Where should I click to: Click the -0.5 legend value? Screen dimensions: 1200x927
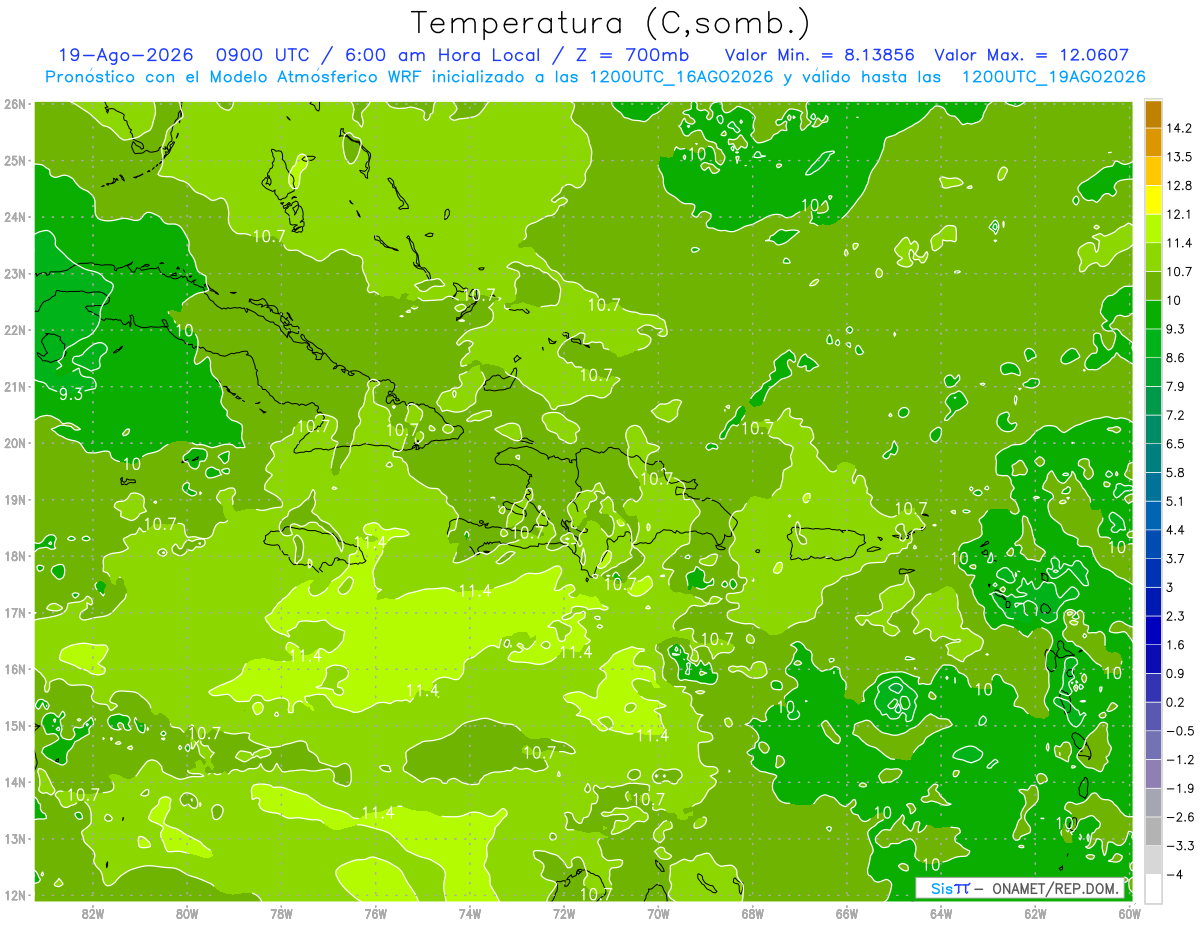pos(1180,730)
